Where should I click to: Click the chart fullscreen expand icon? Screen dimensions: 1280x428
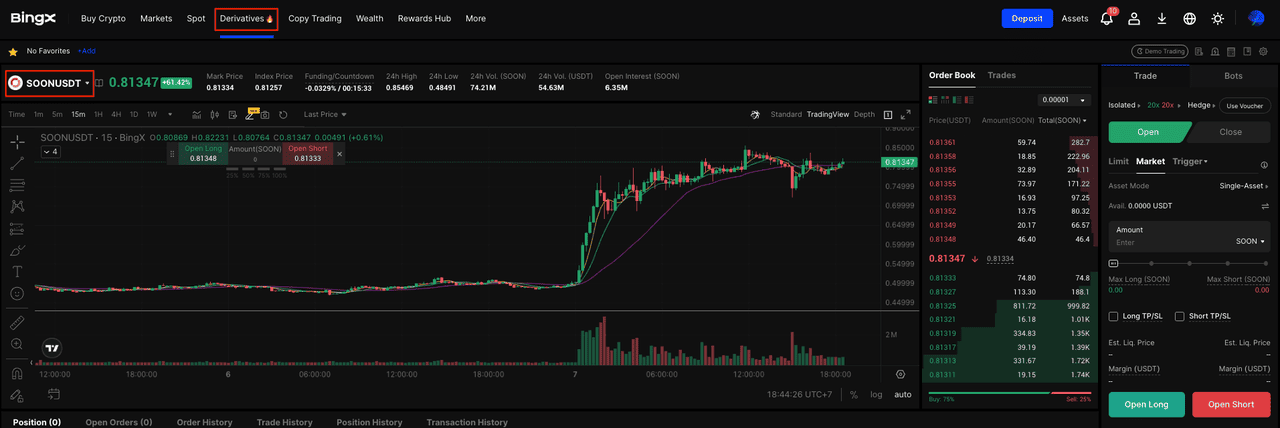(905, 115)
